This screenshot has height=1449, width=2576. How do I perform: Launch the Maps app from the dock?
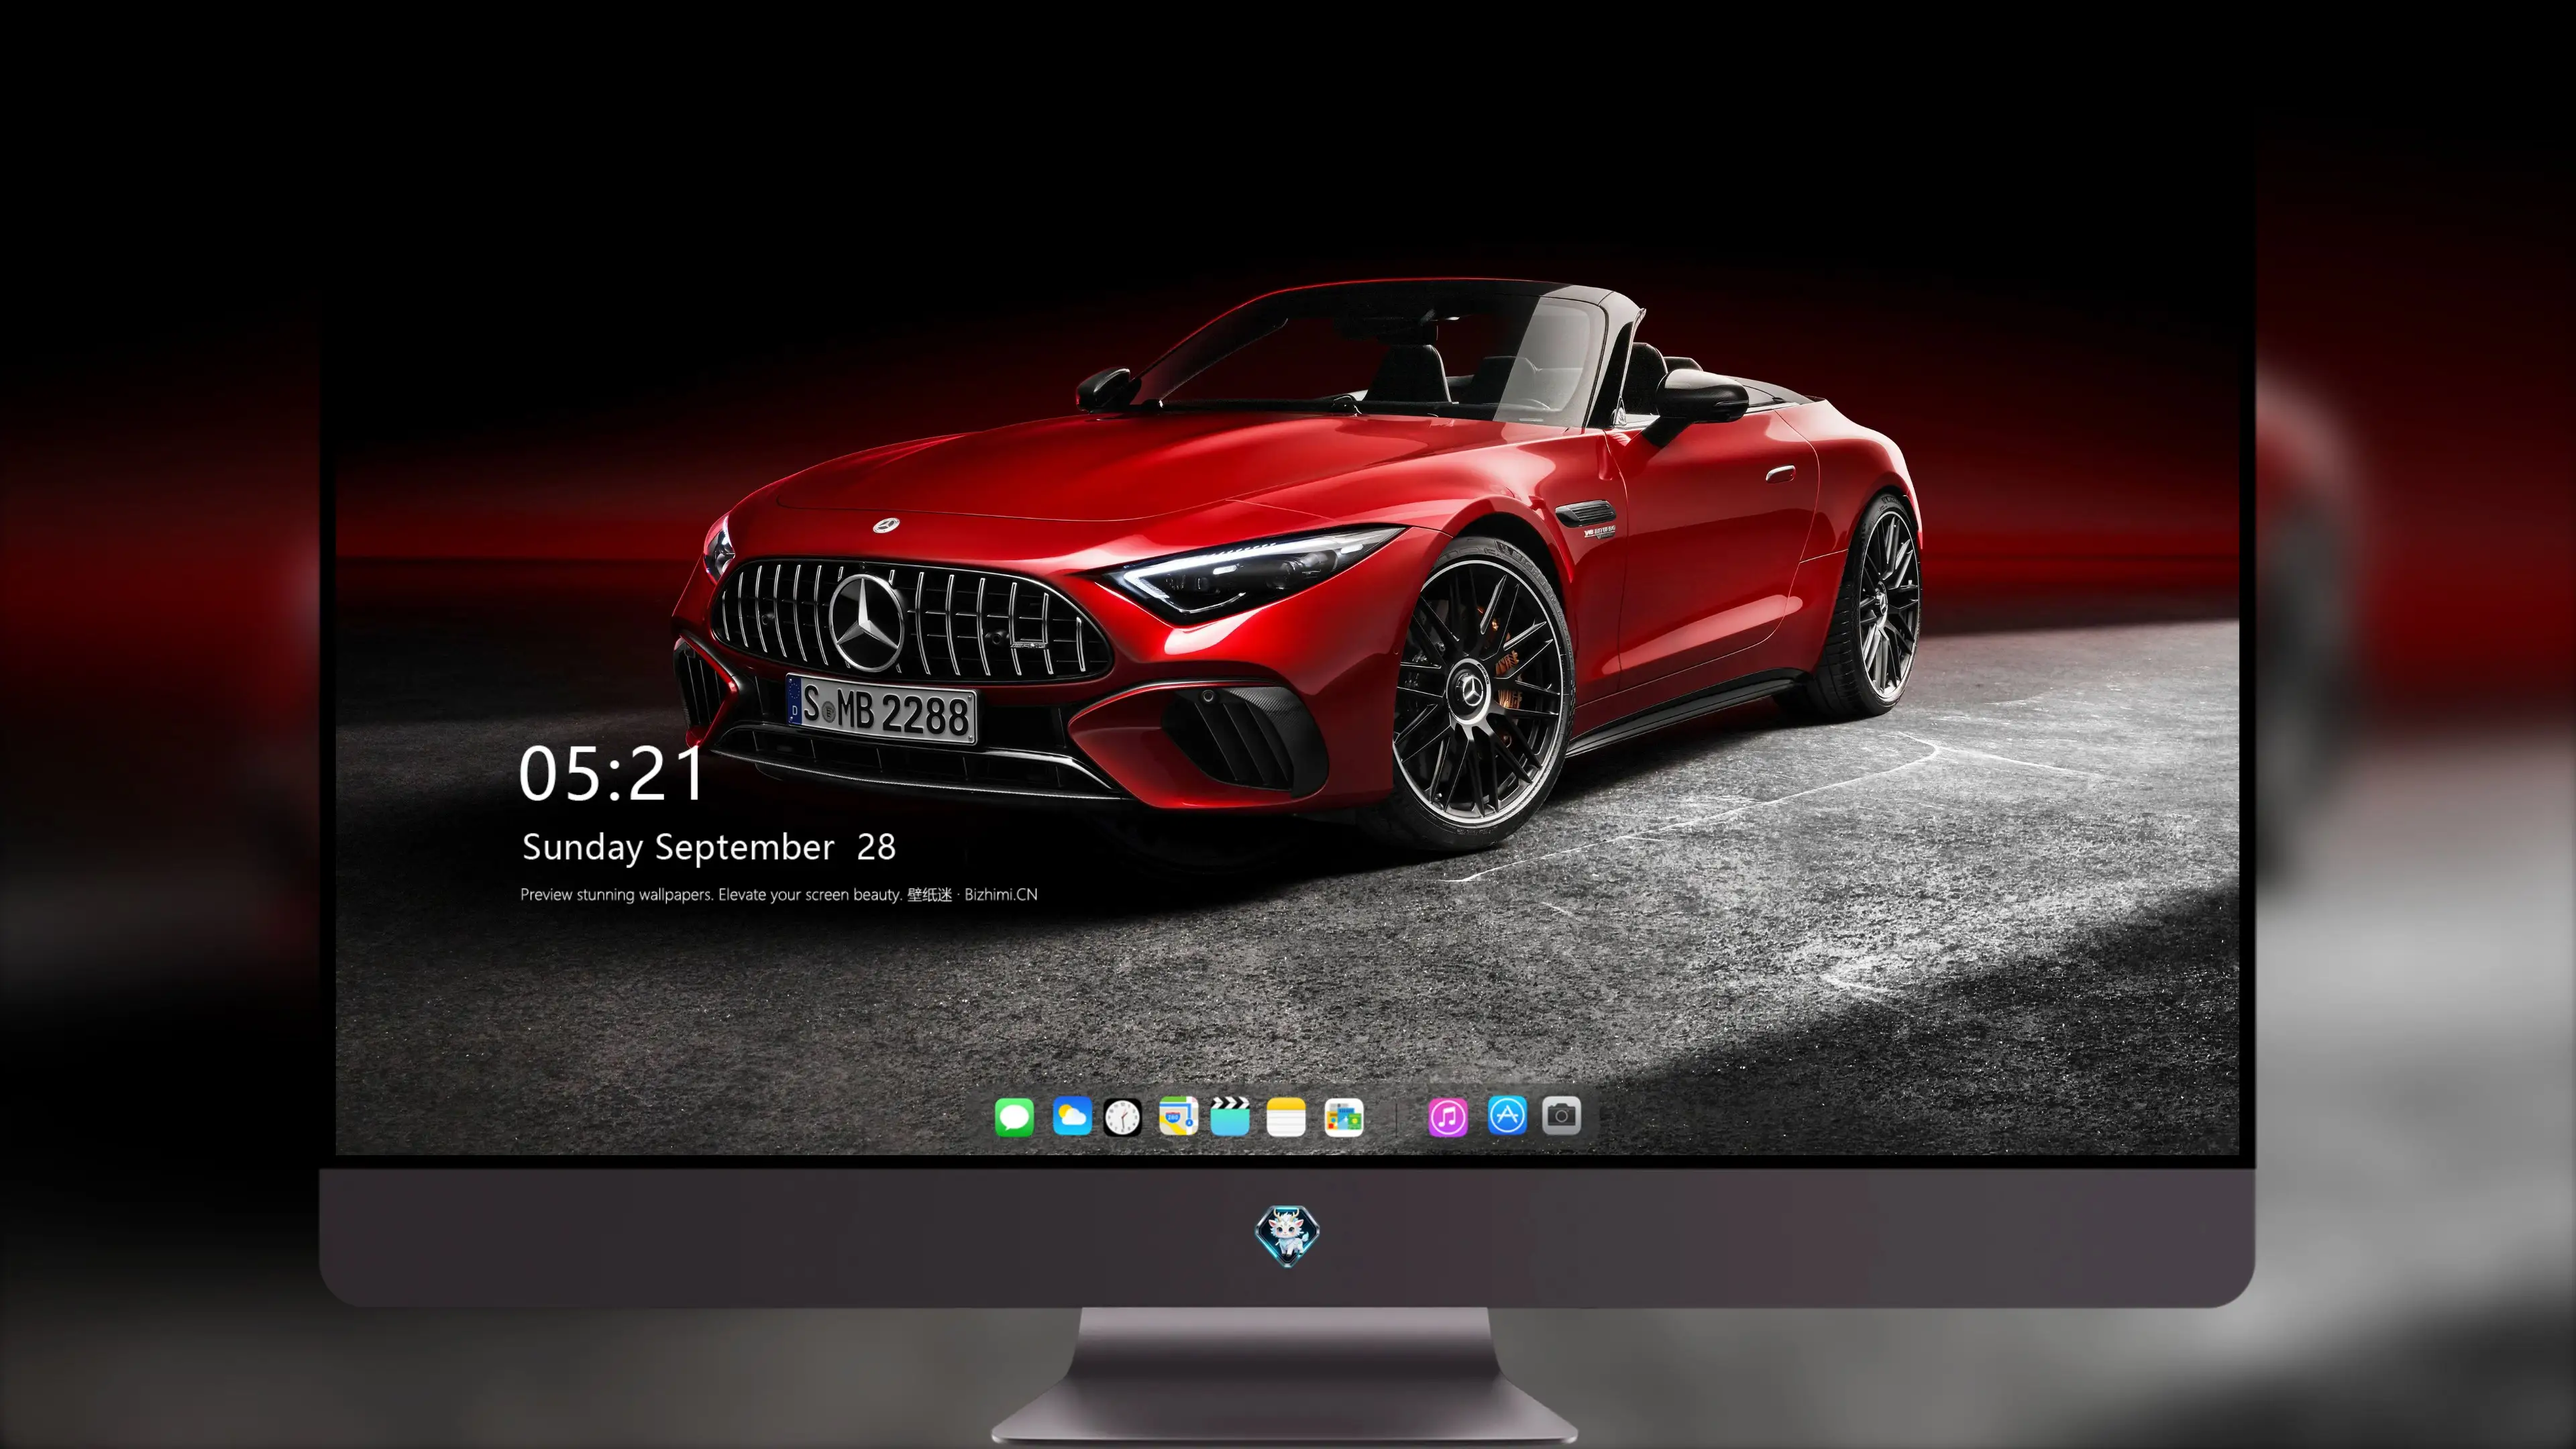pyautogui.click(x=1178, y=1116)
